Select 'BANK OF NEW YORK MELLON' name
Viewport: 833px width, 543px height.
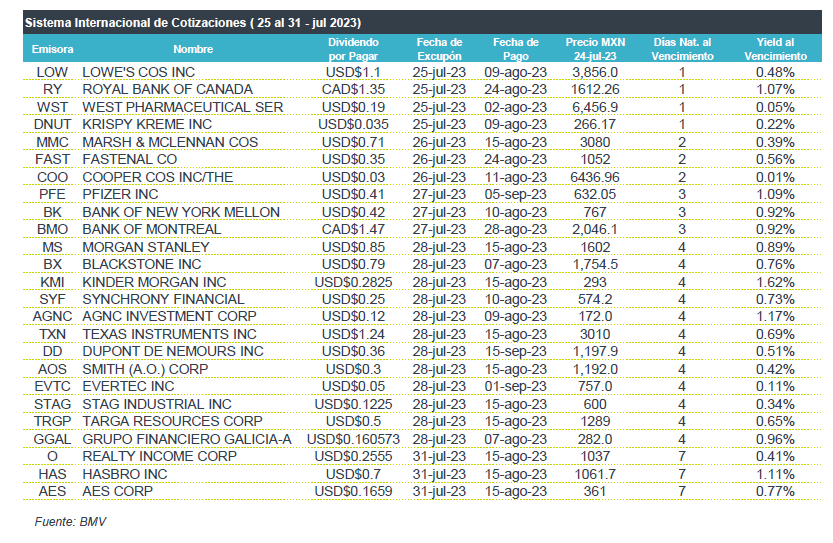coord(181,213)
